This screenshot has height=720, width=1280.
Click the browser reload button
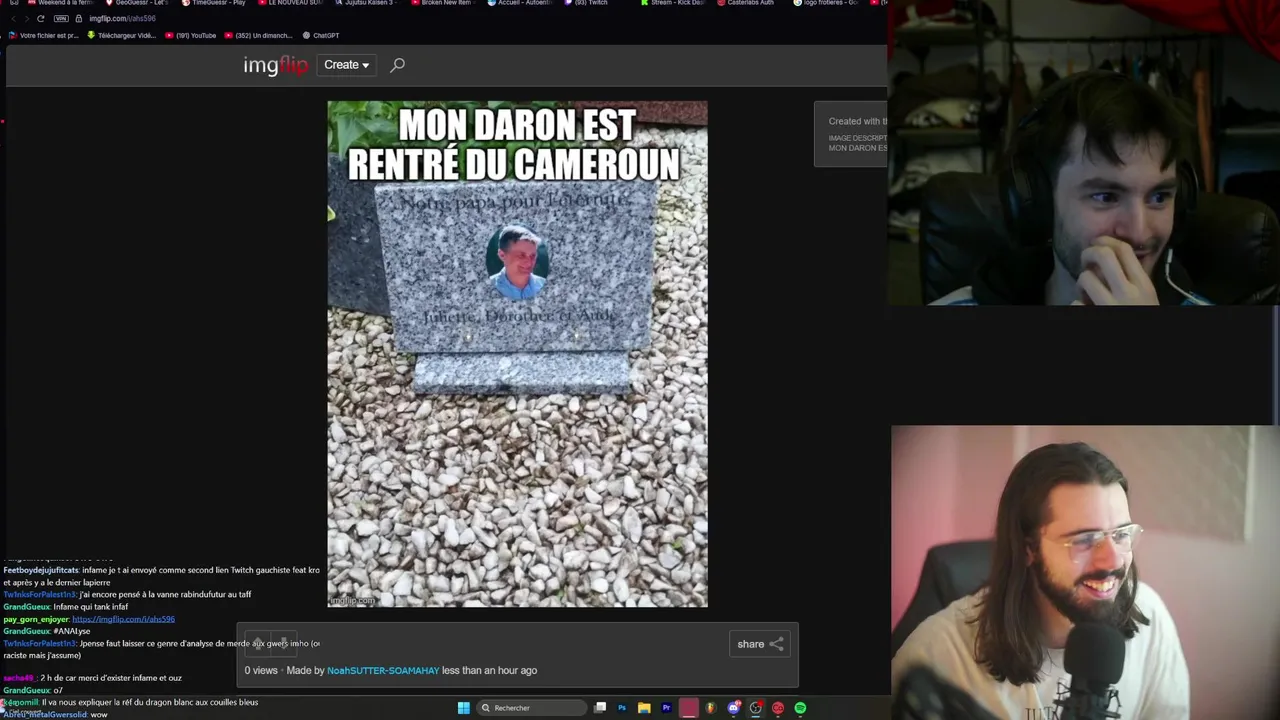click(x=40, y=18)
